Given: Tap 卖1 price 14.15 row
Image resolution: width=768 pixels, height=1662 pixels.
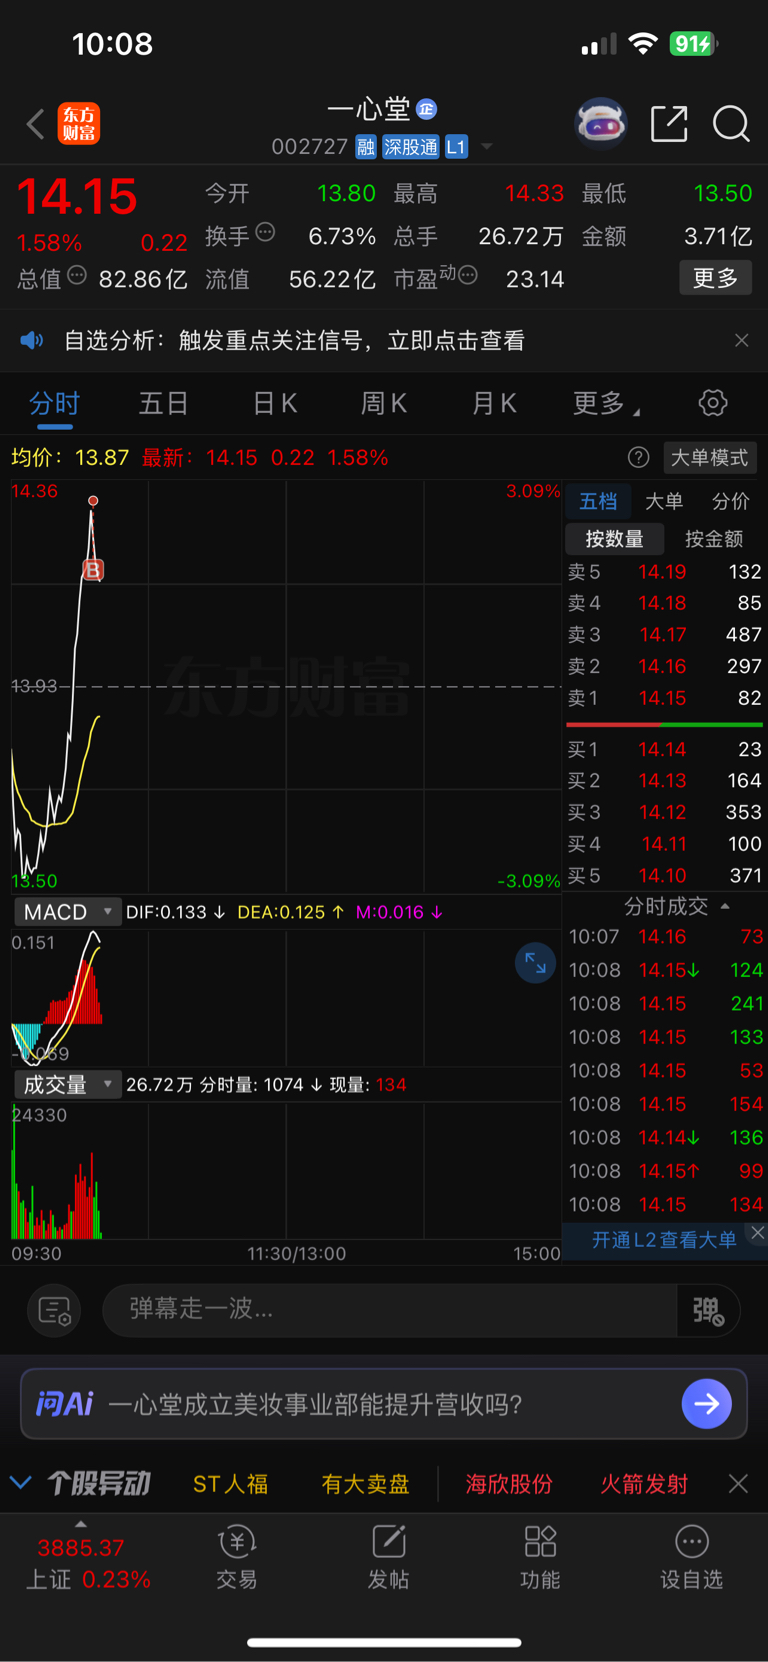Looking at the screenshot, I should pyautogui.click(x=665, y=698).
